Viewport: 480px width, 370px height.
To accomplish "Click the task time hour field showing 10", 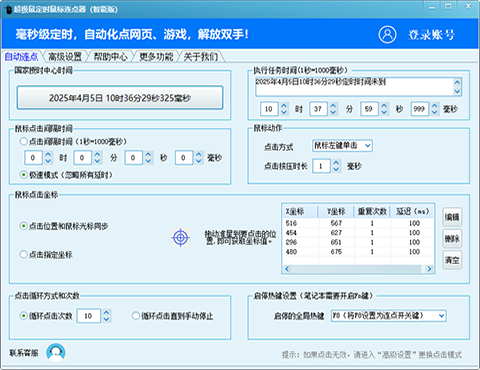I will click(x=269, y=109).
